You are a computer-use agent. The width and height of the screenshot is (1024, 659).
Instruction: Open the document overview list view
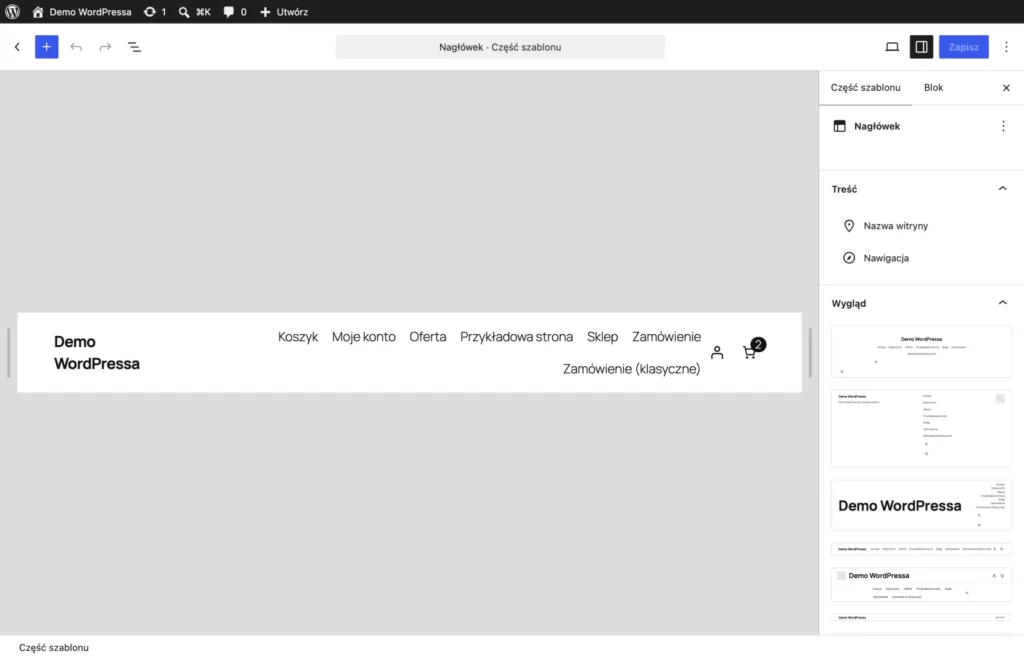click(134, 47)
